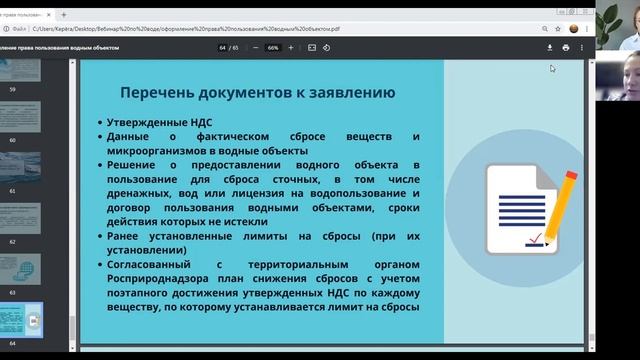Click the slide title 'Перечень документов к заявлению'
The height and width of the screenshot is (360, 640).
(258, 93)
